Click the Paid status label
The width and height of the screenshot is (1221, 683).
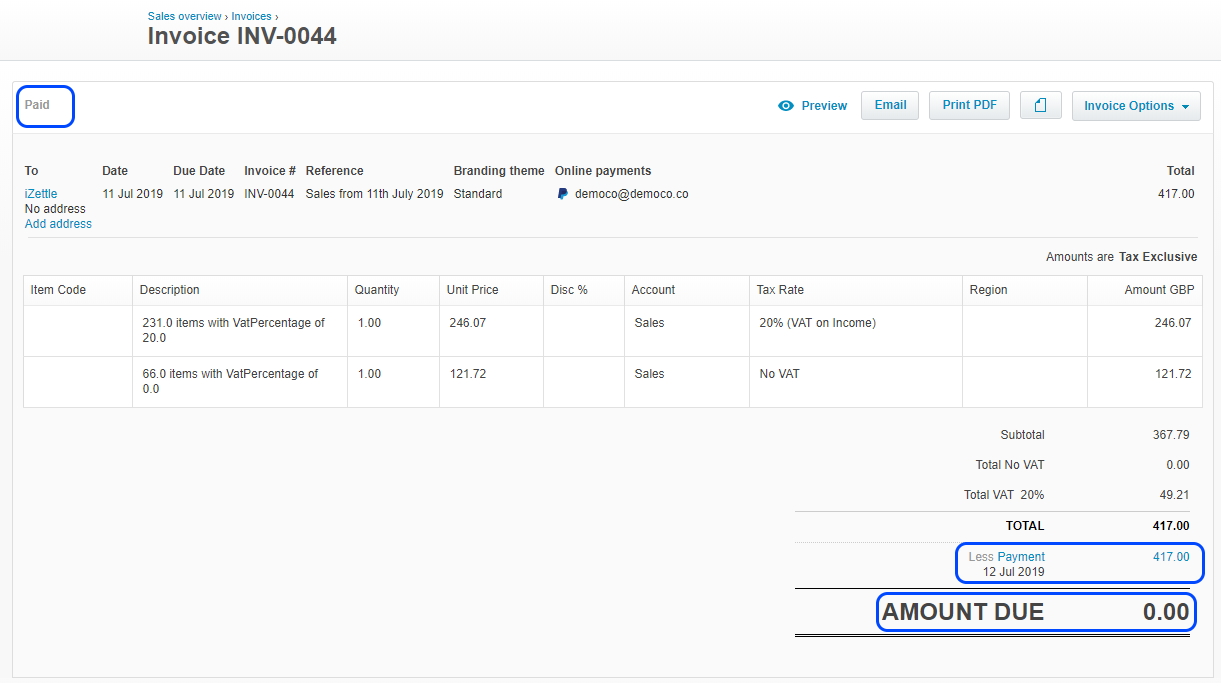(37, 105)
